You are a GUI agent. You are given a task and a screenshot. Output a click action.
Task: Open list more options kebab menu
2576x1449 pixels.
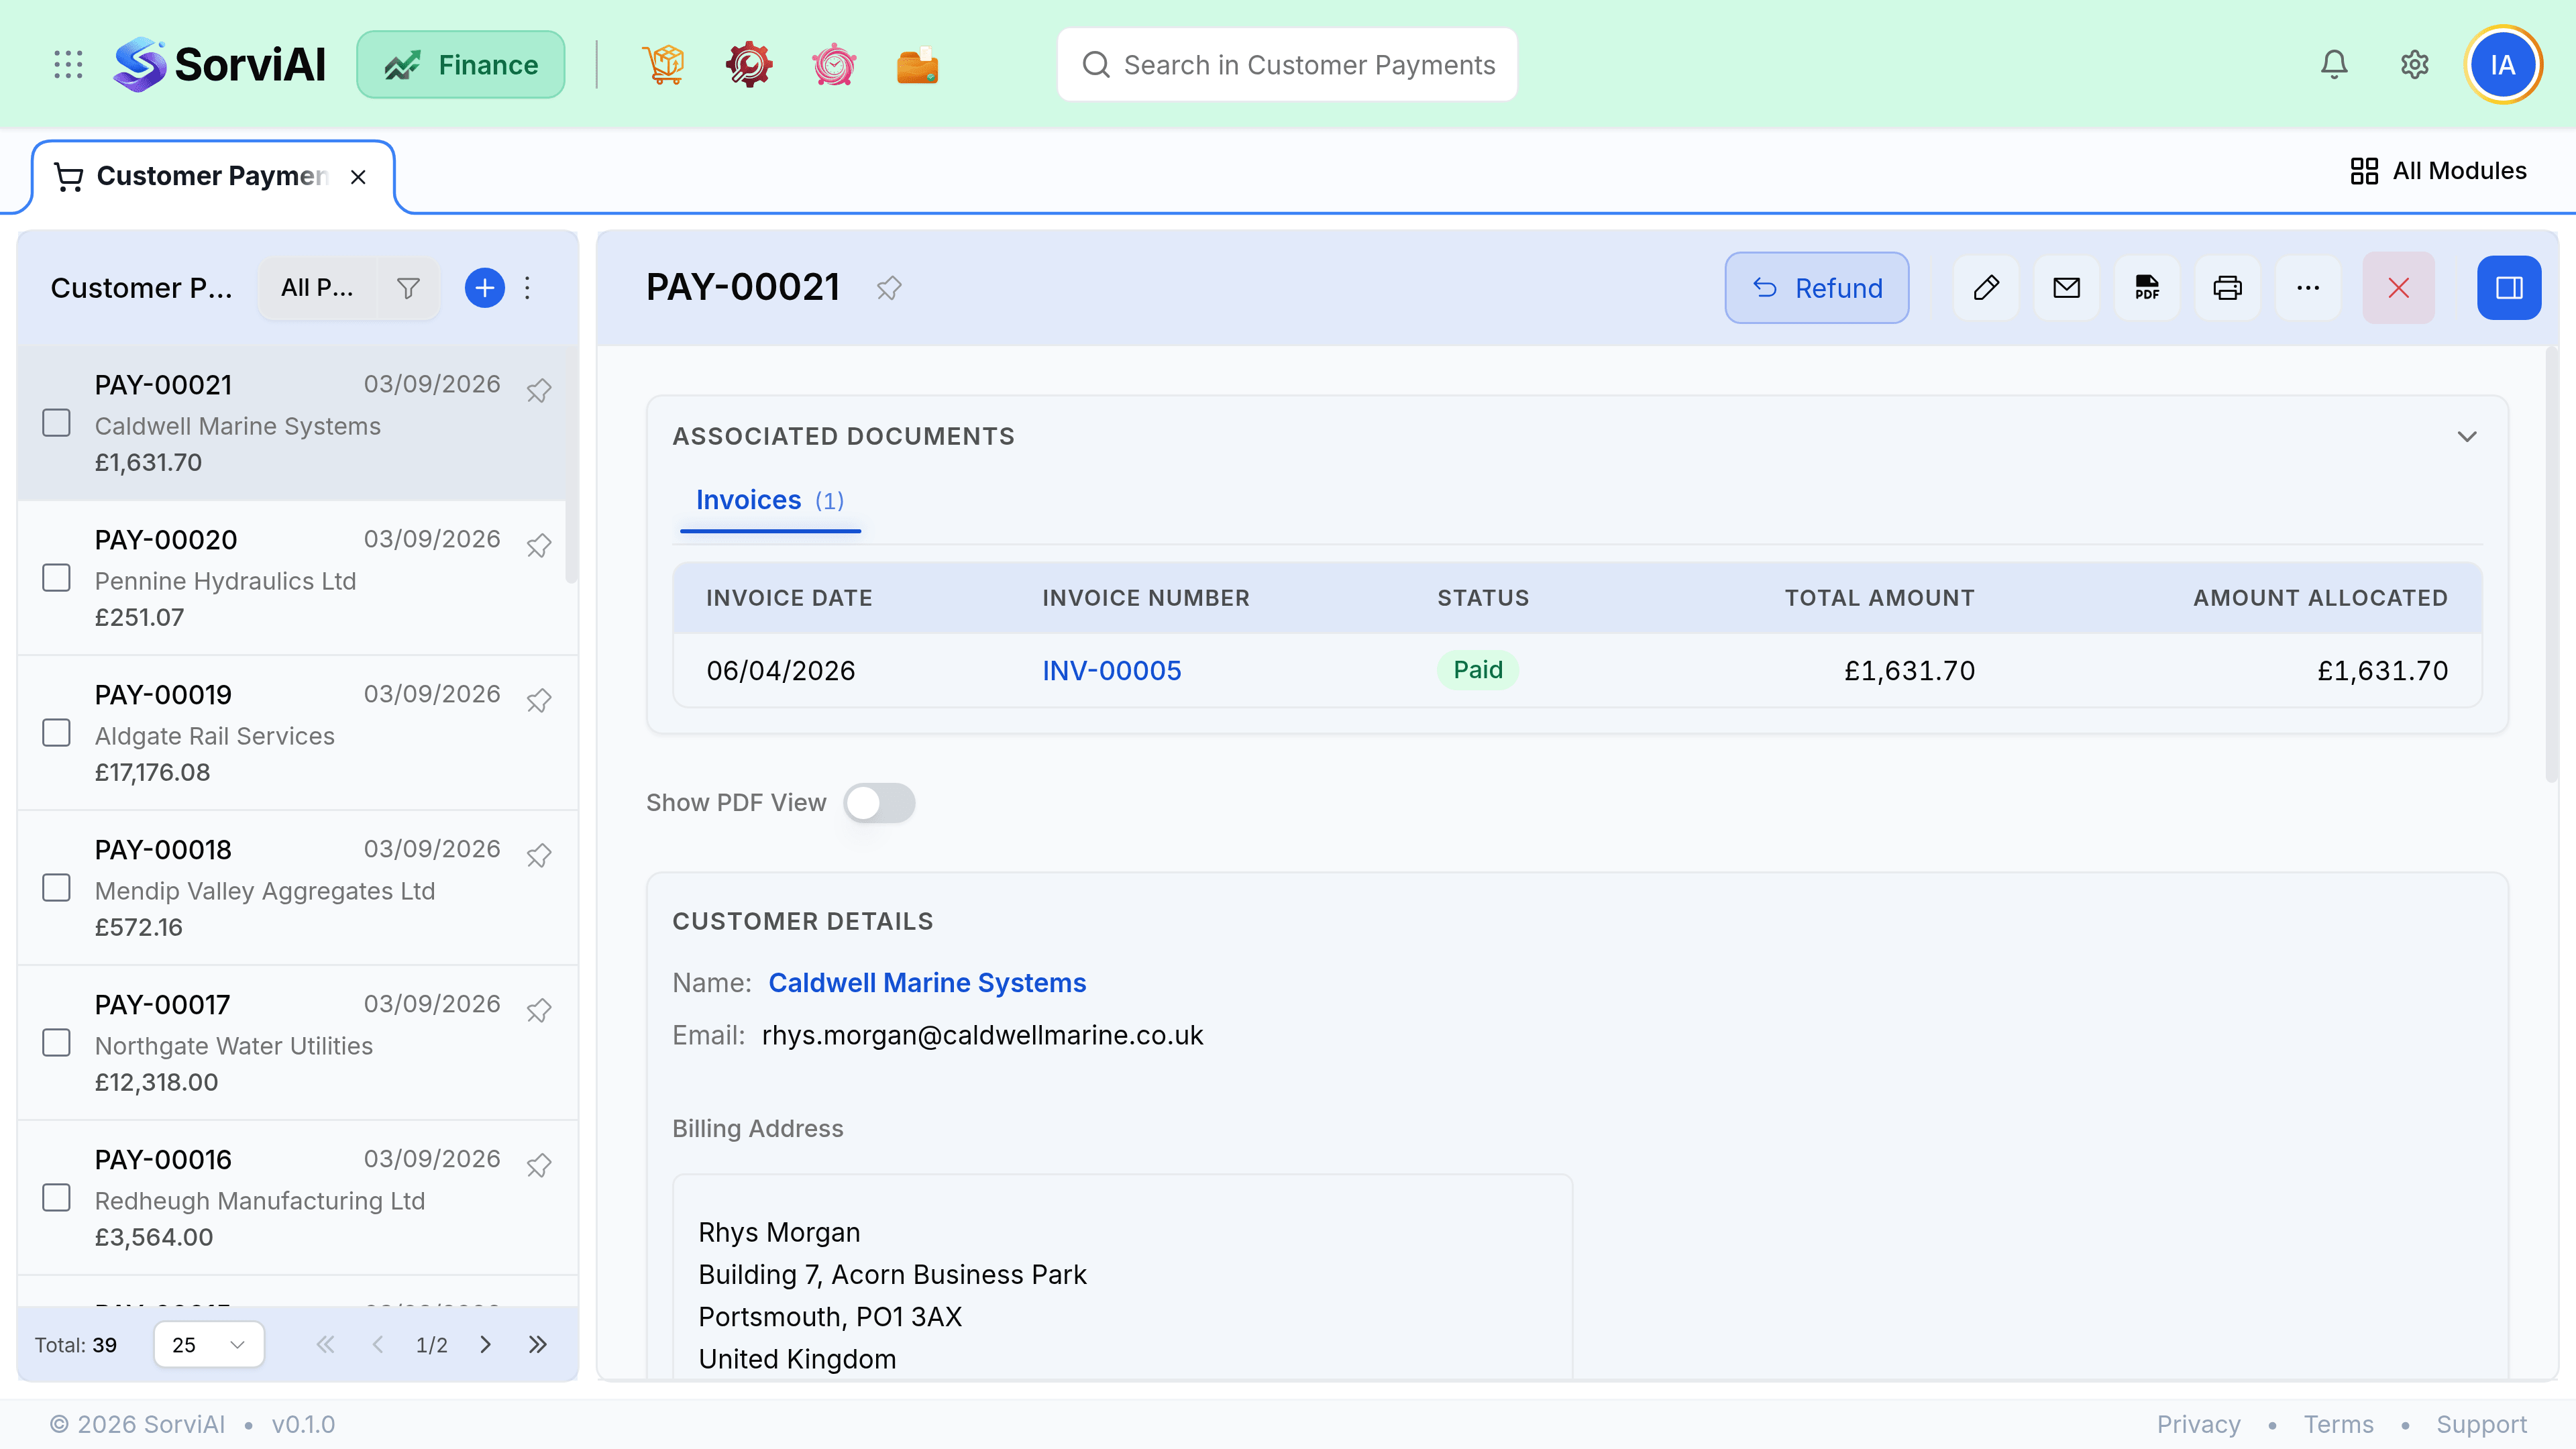[528, 288]
